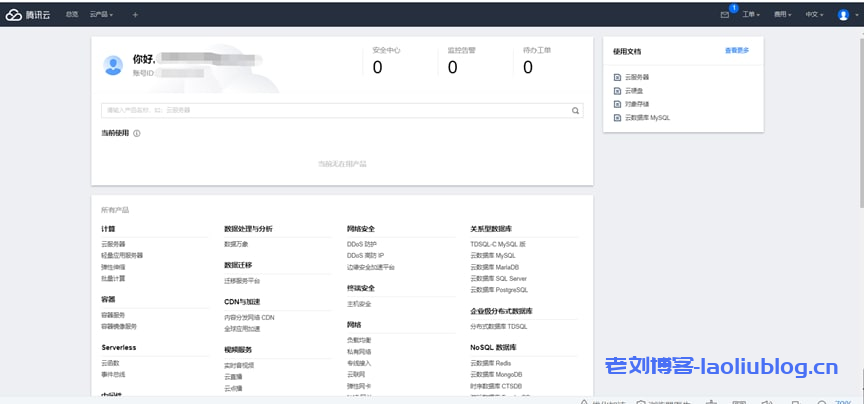The height and width of the screenshot is (404, 864).
Task: Click the document icon beside 云数据库 MySQL doc
Action: click(617, 117)
